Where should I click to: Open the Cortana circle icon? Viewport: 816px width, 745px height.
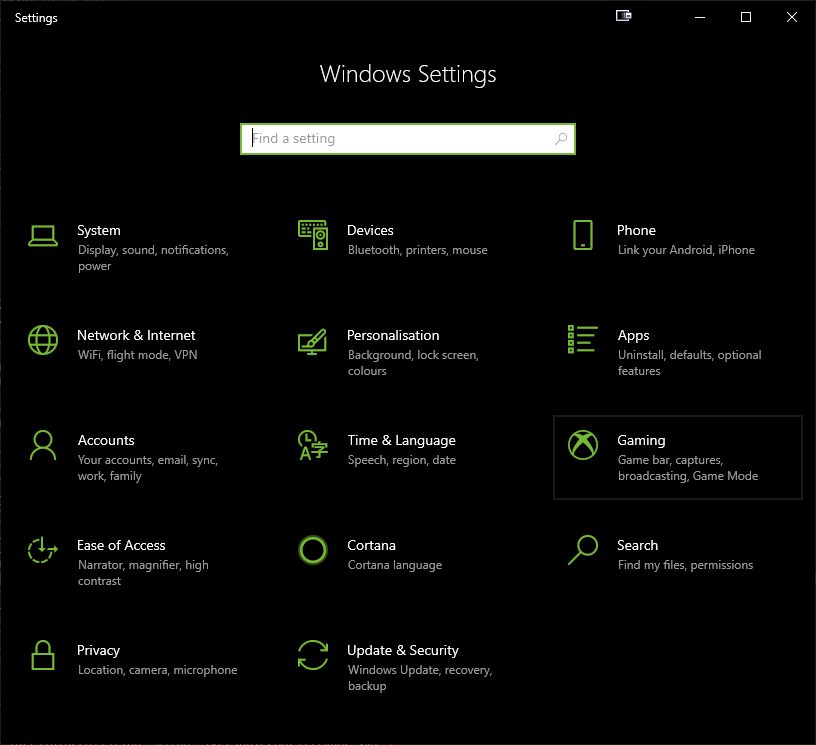point(313,550)
